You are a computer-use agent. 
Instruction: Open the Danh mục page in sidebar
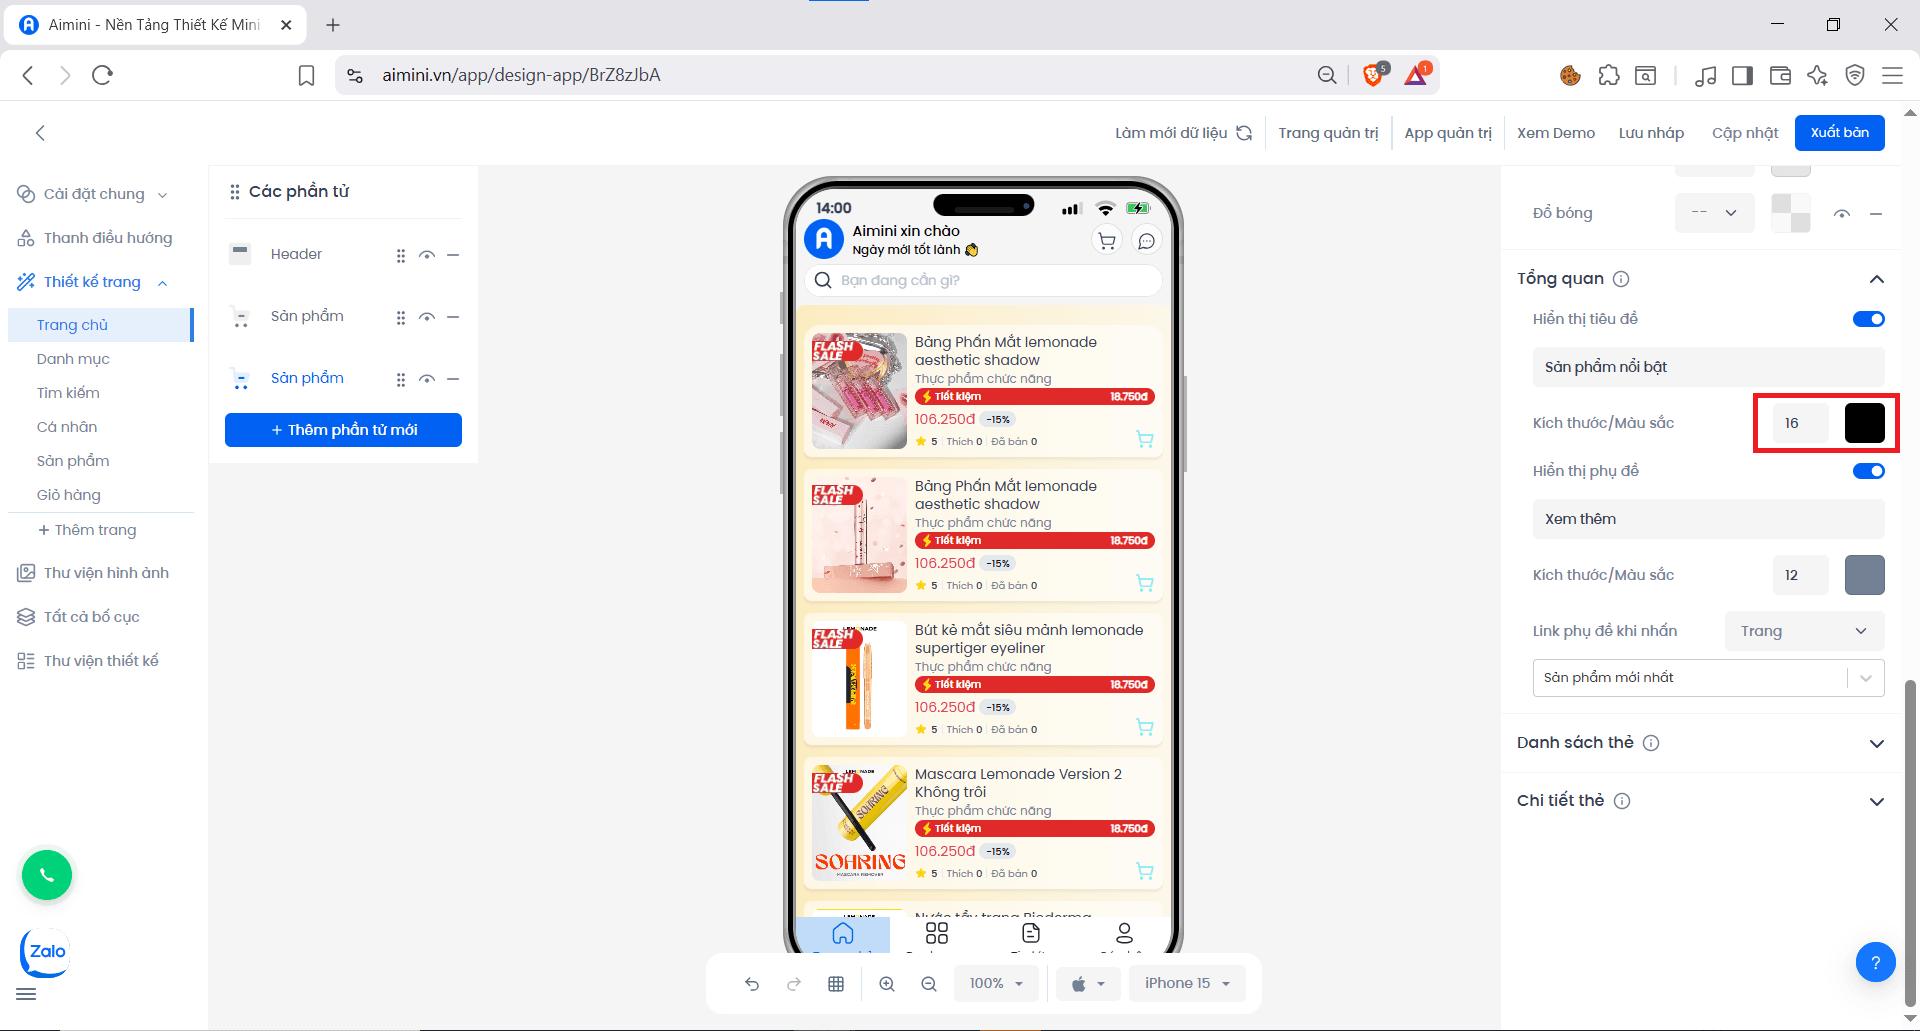[x=73, y=359]
